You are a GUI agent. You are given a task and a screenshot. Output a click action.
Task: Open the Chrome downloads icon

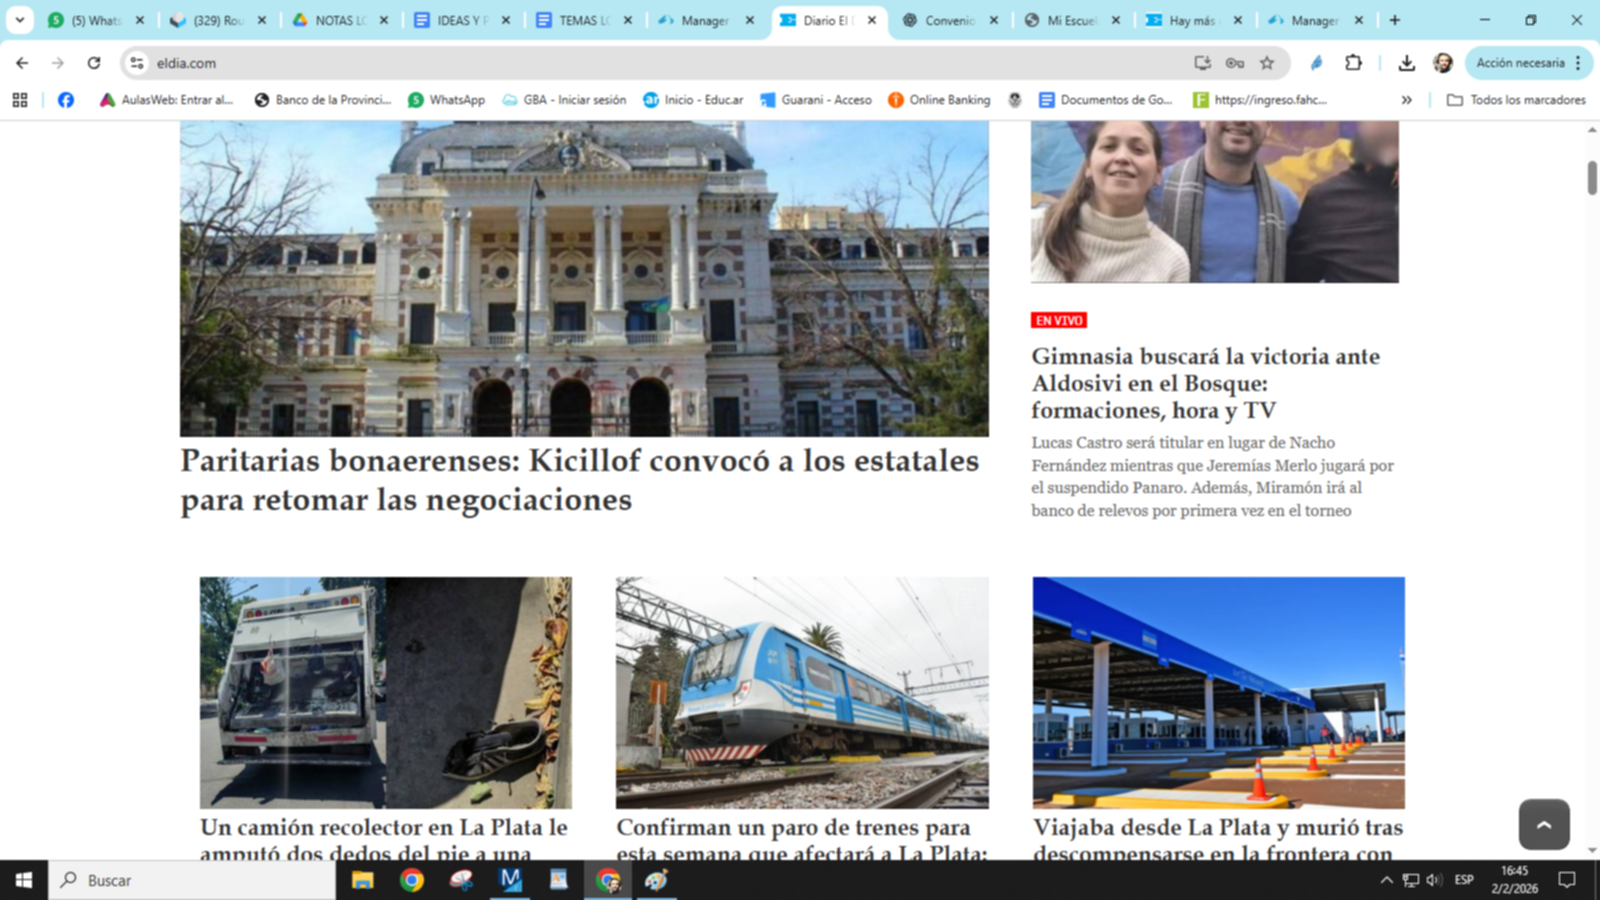(x=1406, y=63)
